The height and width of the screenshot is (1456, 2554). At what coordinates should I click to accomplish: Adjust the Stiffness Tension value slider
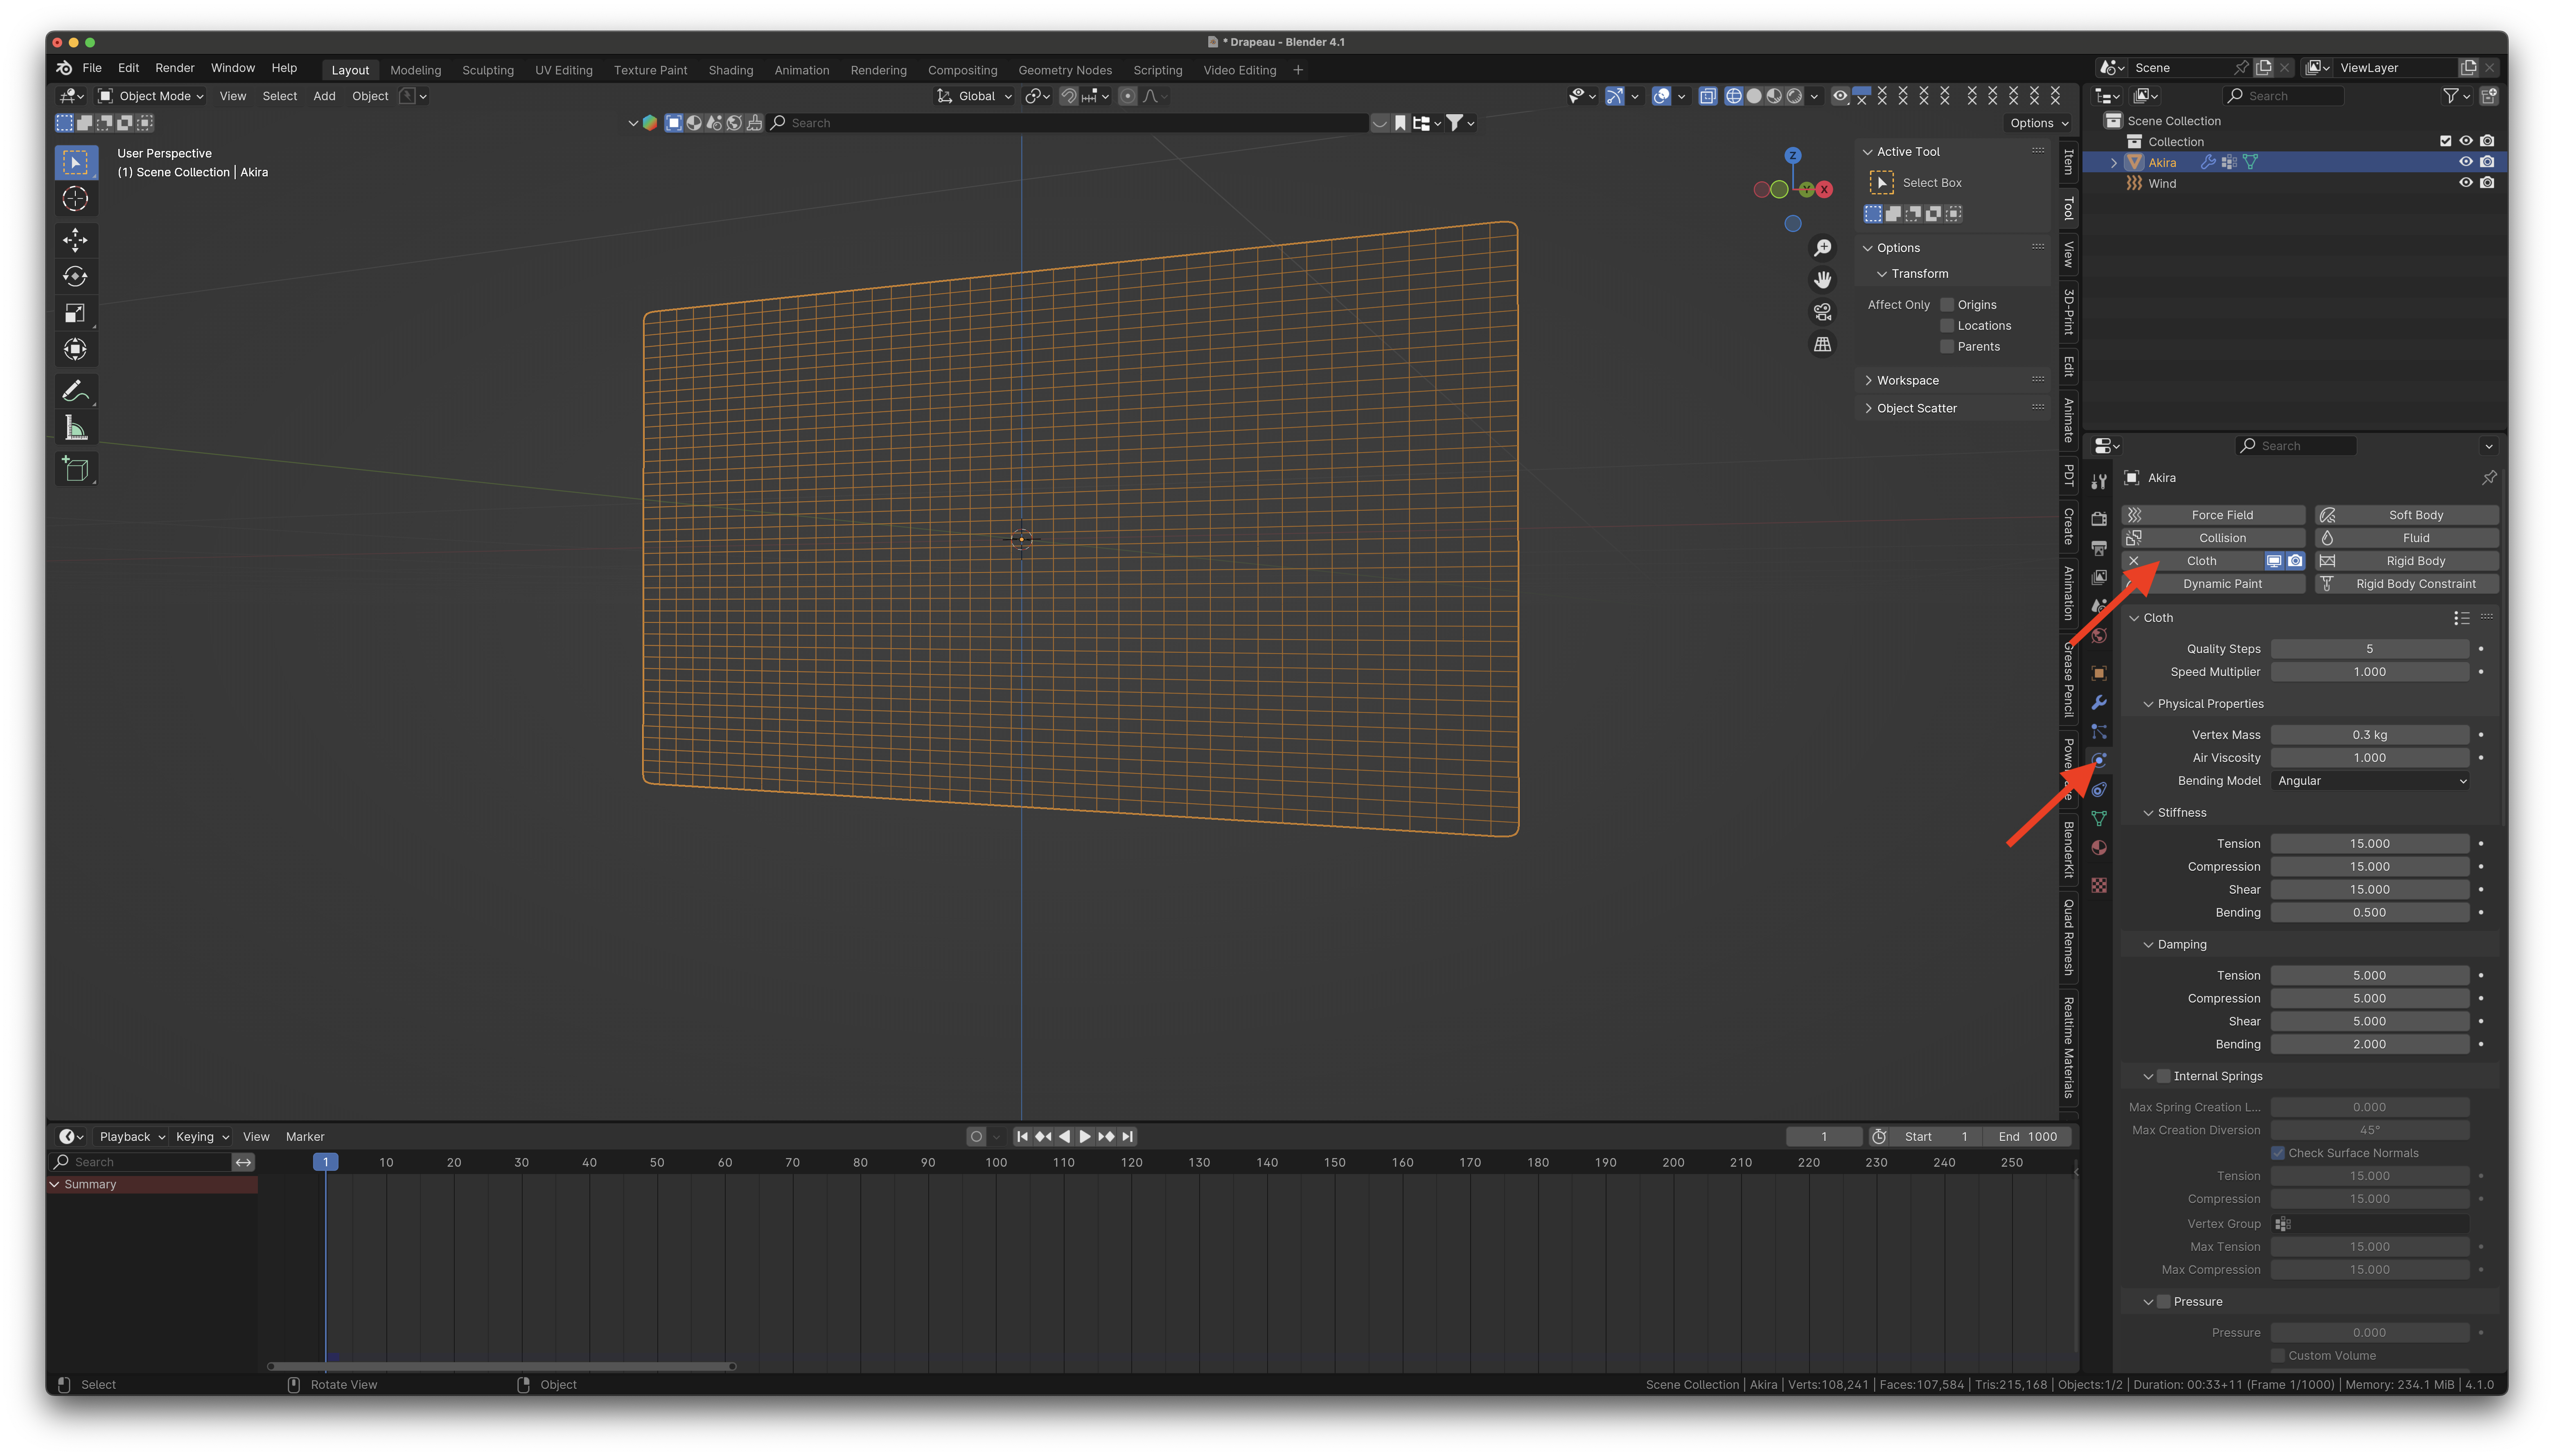click(2370, 844)
